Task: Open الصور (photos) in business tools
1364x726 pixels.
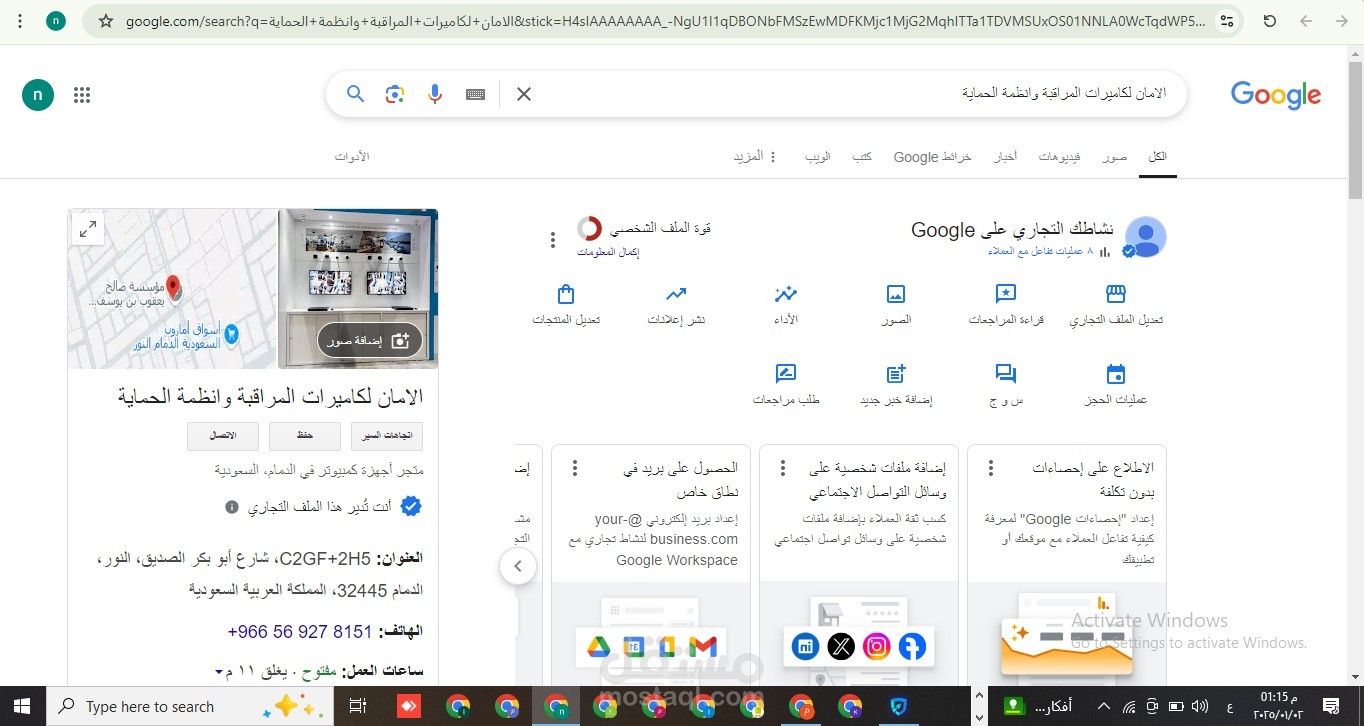Action: point(896,305)
